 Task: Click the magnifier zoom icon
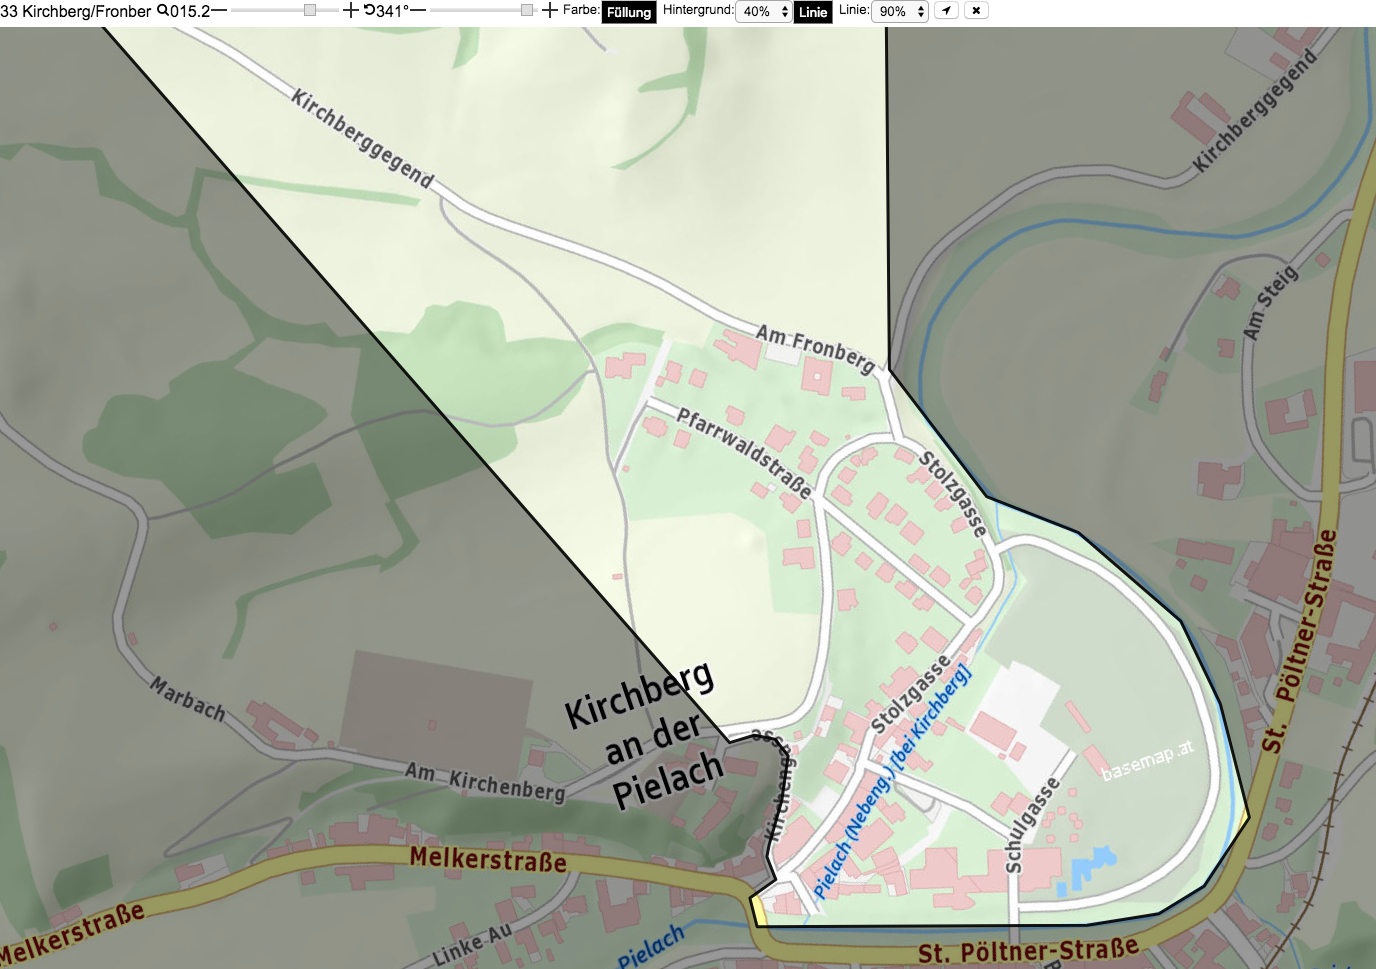[x=163, y=10]
